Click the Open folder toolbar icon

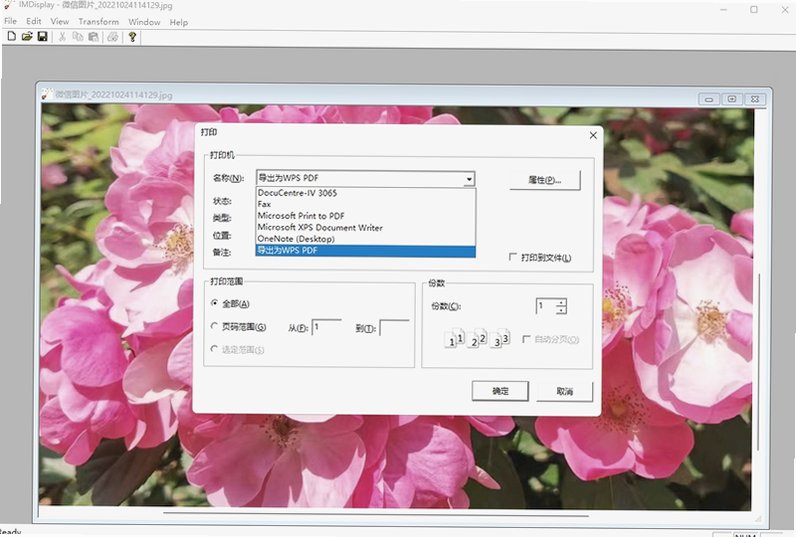point(27,36)
